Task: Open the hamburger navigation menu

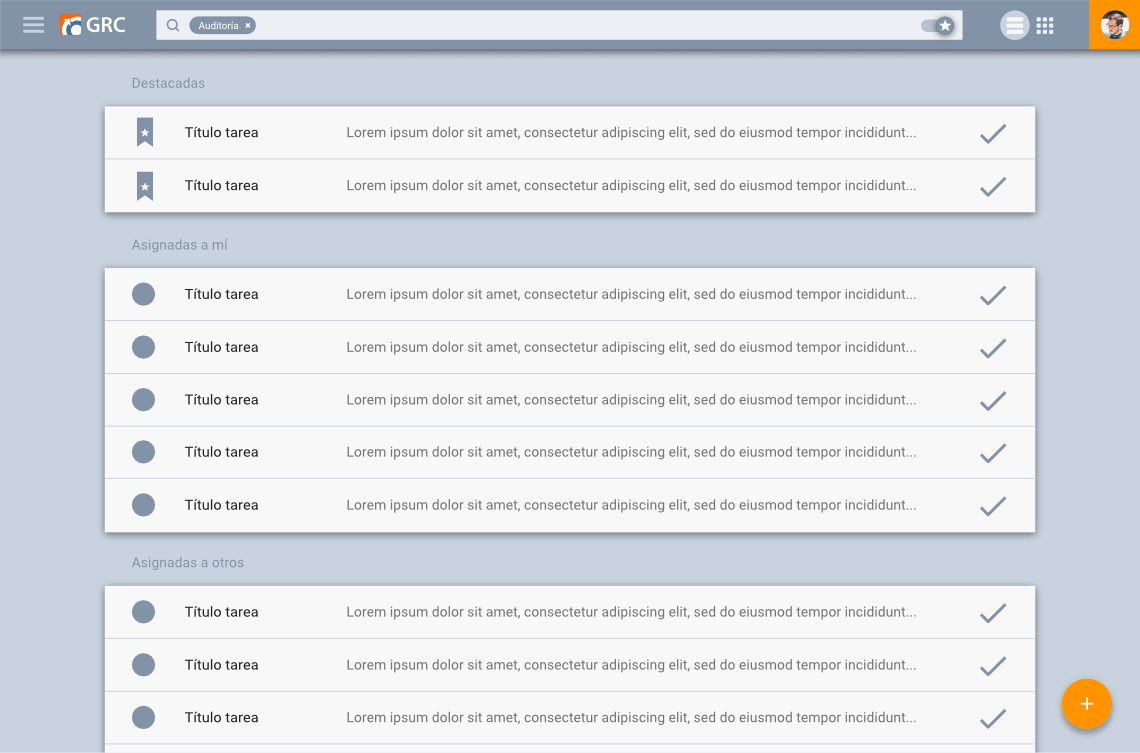Action: click(x=33, y=25)
